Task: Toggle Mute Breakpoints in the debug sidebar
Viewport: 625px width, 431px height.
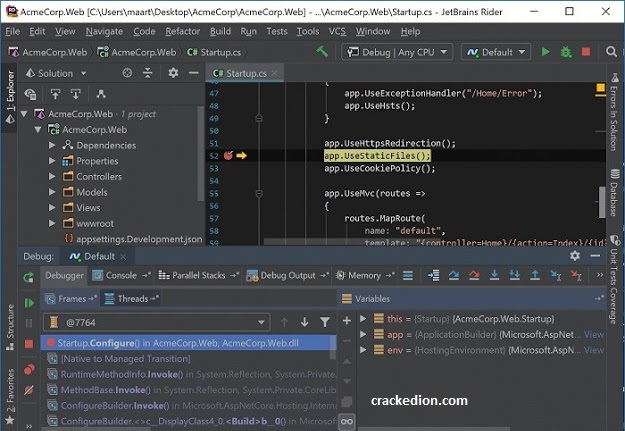Action: [29, 390]
